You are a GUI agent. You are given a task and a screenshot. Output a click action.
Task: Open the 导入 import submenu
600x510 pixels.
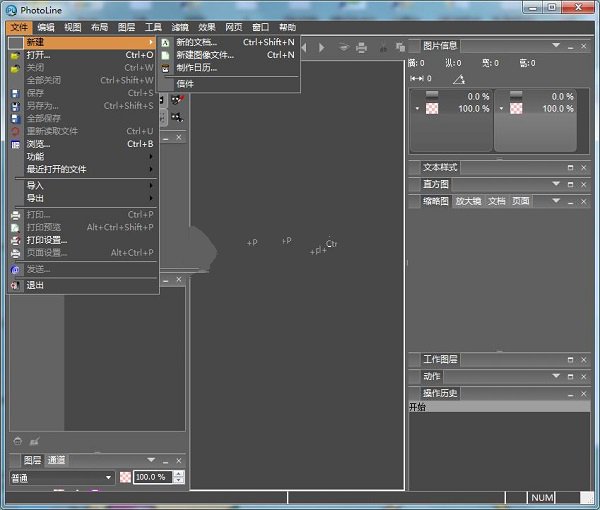point(83,186)
